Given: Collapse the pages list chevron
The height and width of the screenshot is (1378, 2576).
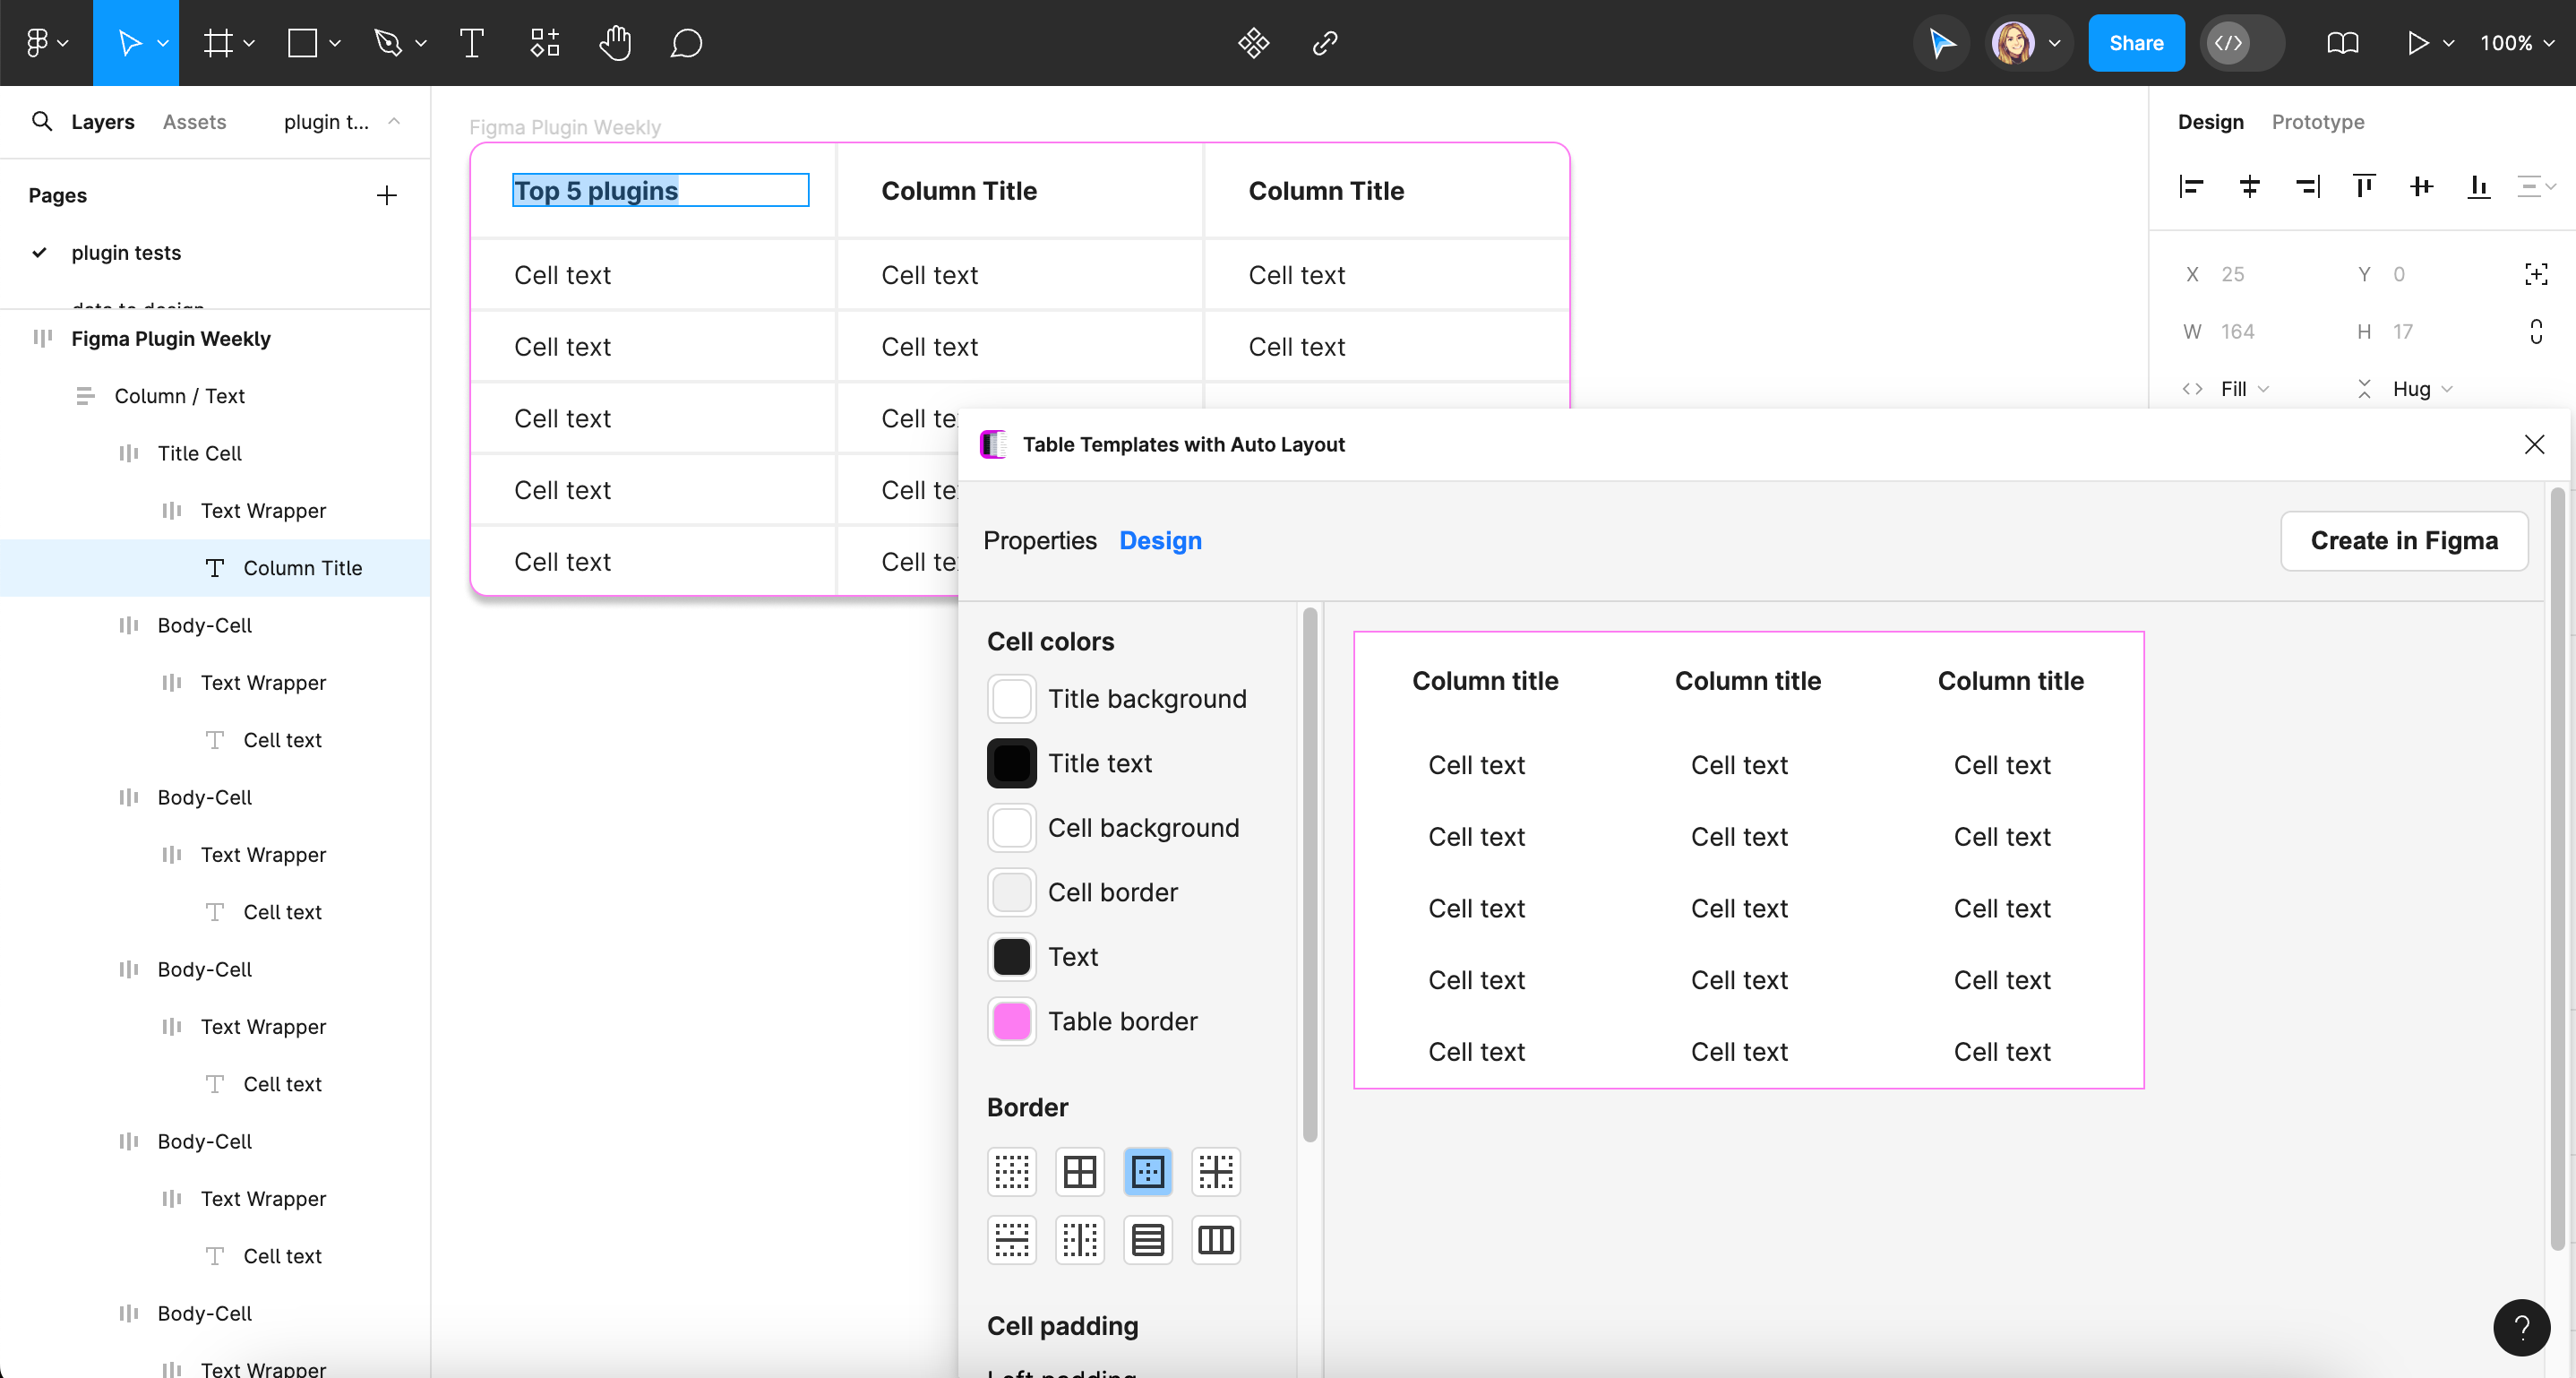Looking at the screenshot, I should (394, 121).
